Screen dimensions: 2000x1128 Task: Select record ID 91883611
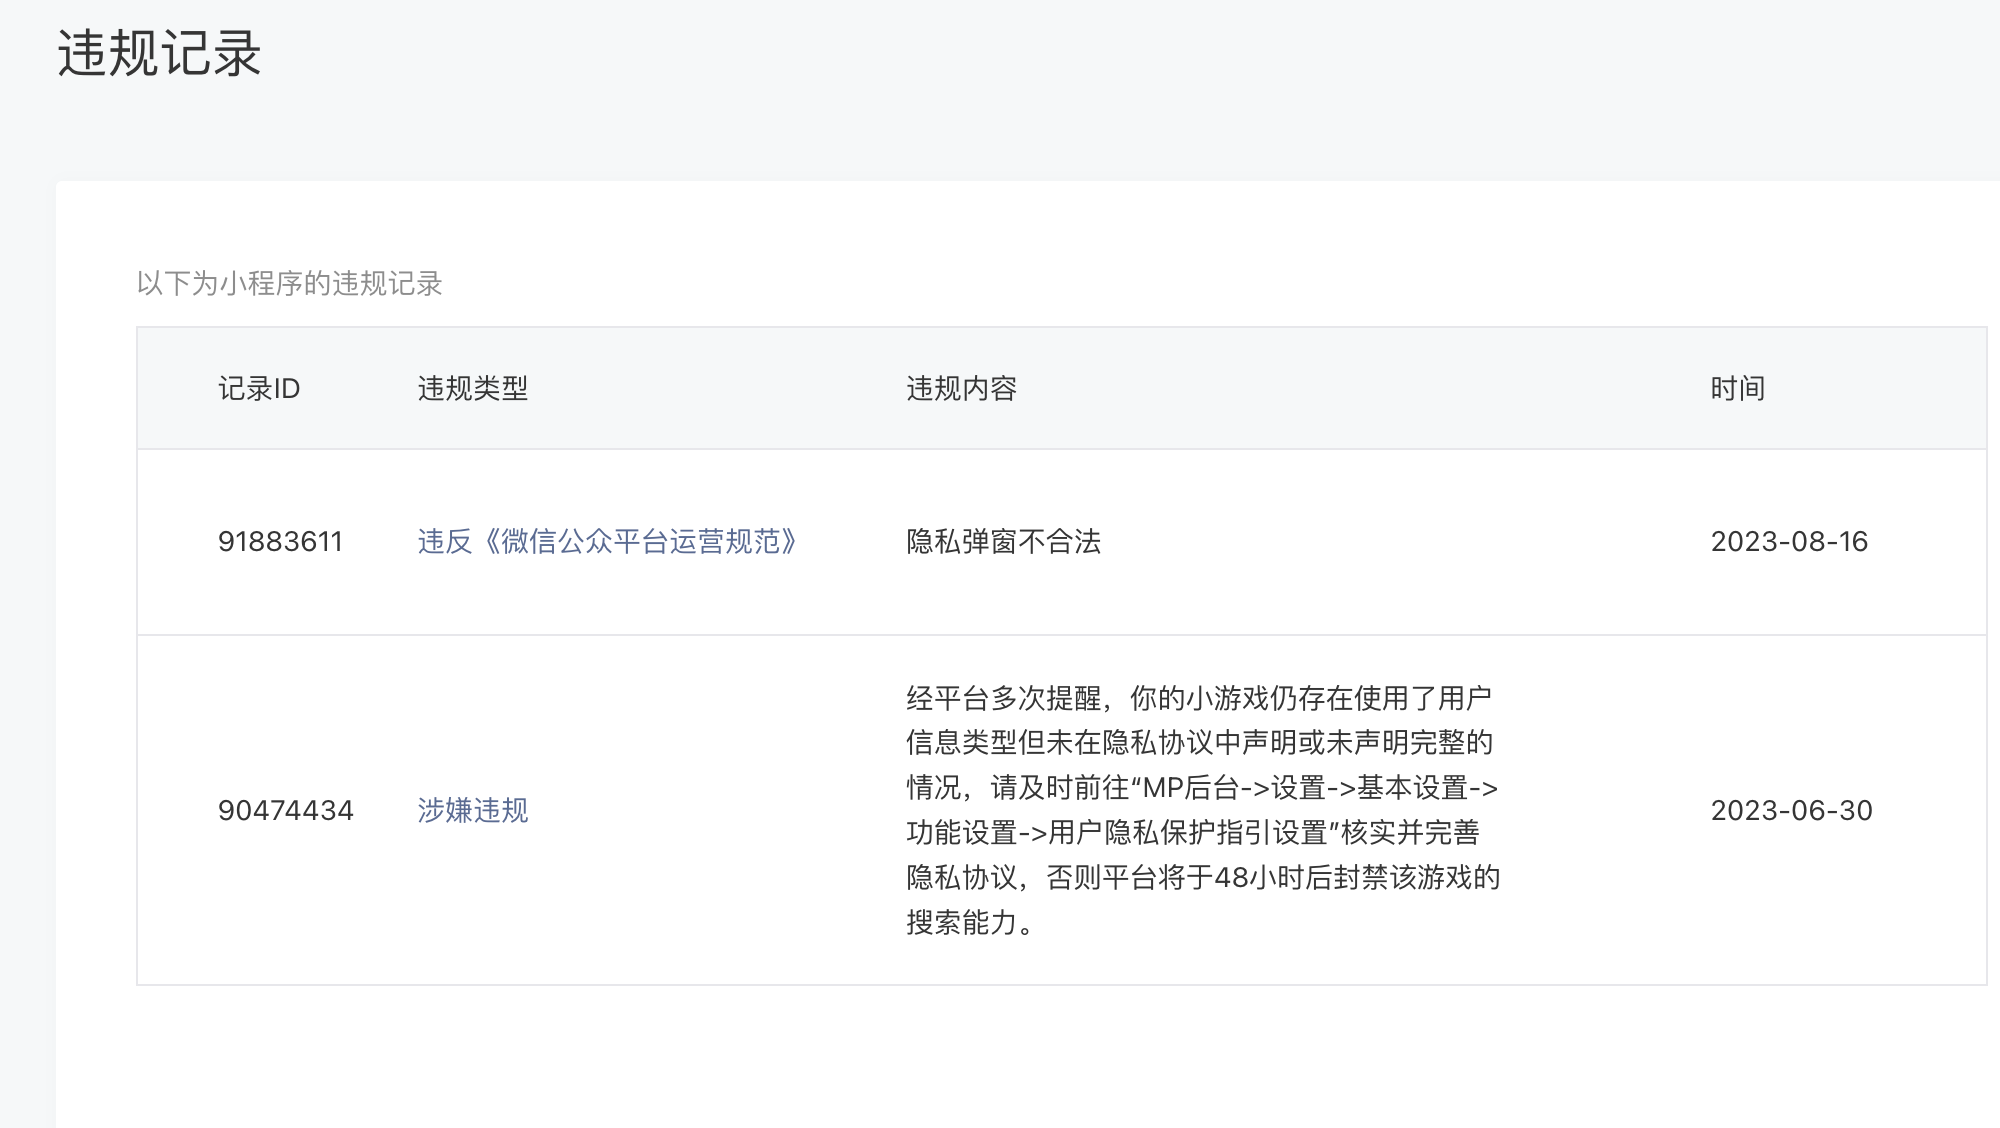click(x=280, y=542)
